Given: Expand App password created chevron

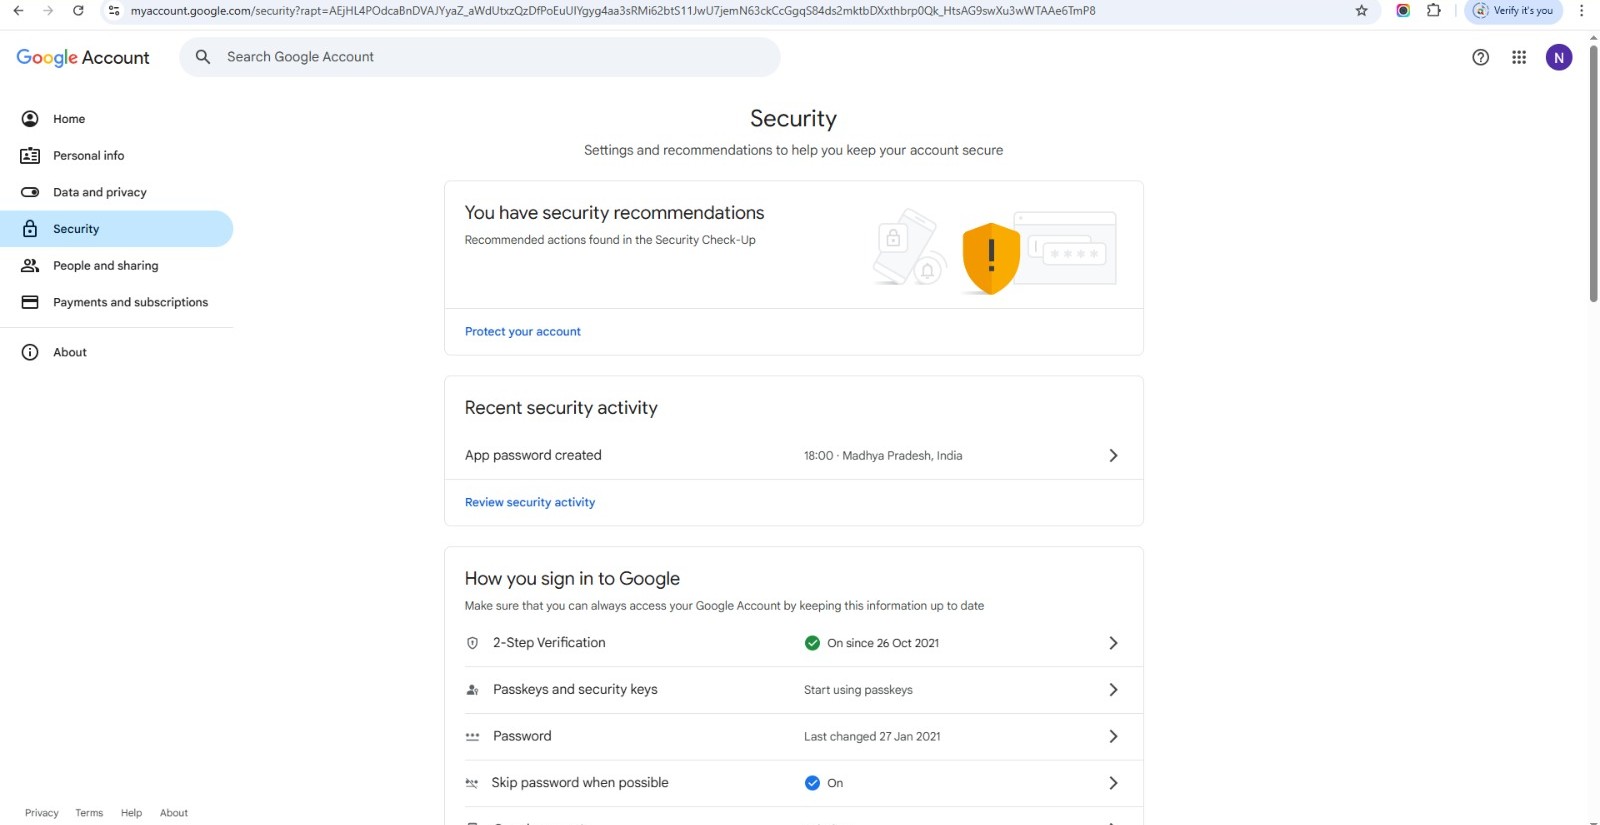Looking at the screenshot, I should click(1113, 456).
